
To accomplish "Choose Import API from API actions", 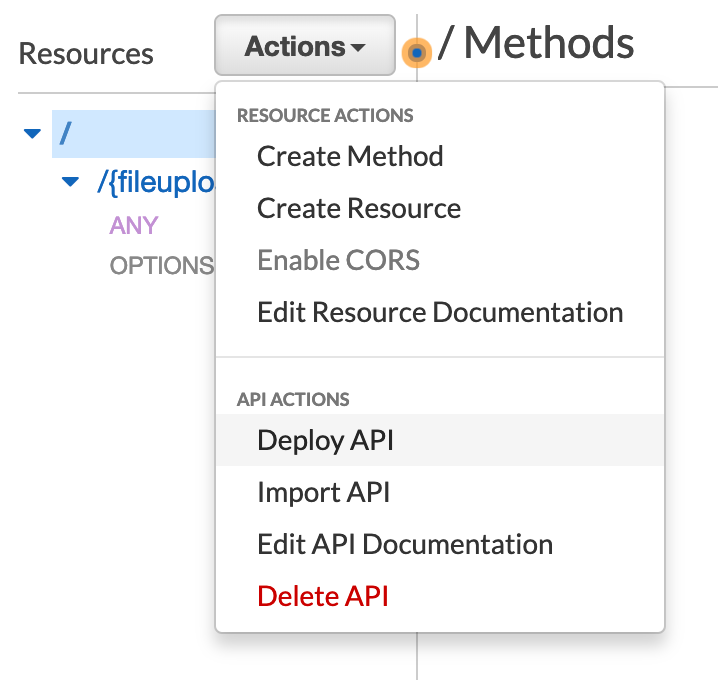I will [x=323, y=492].
